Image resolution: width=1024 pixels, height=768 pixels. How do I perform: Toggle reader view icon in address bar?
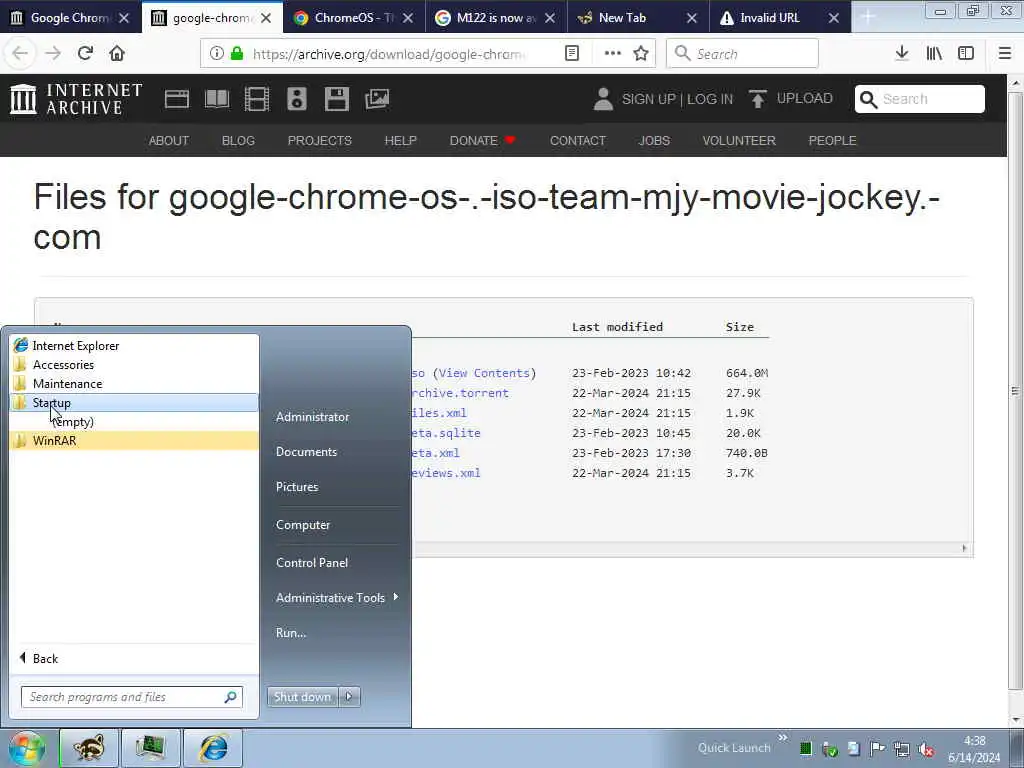(571, 54)
